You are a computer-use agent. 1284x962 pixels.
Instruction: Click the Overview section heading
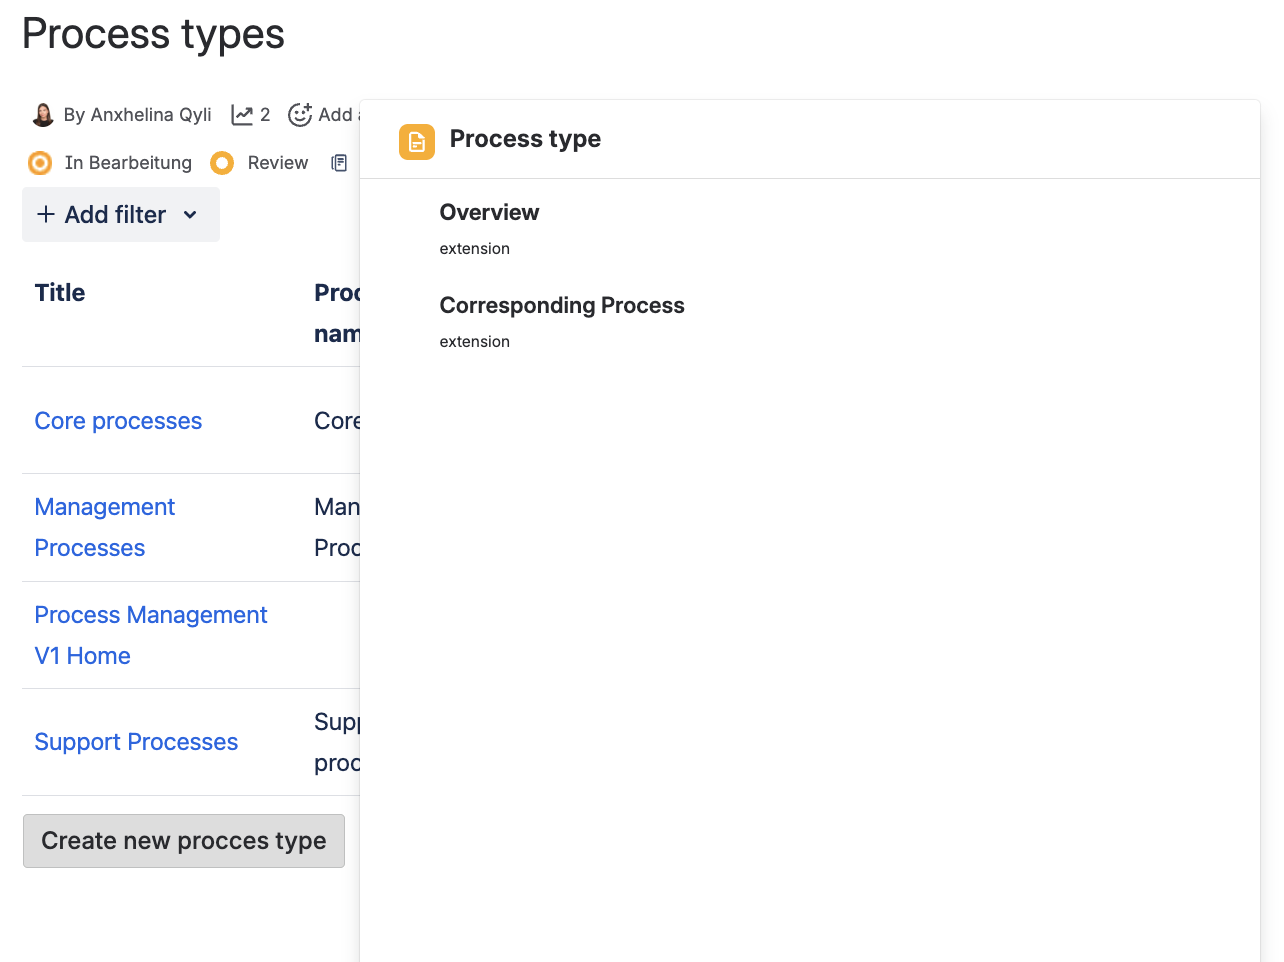pyautogui.click(x=489, y=212)
